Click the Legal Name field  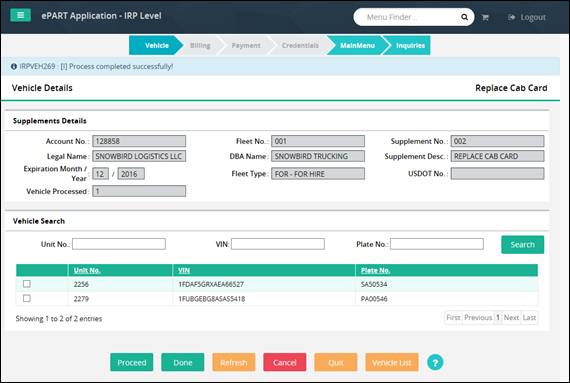(x=139, y=156)
